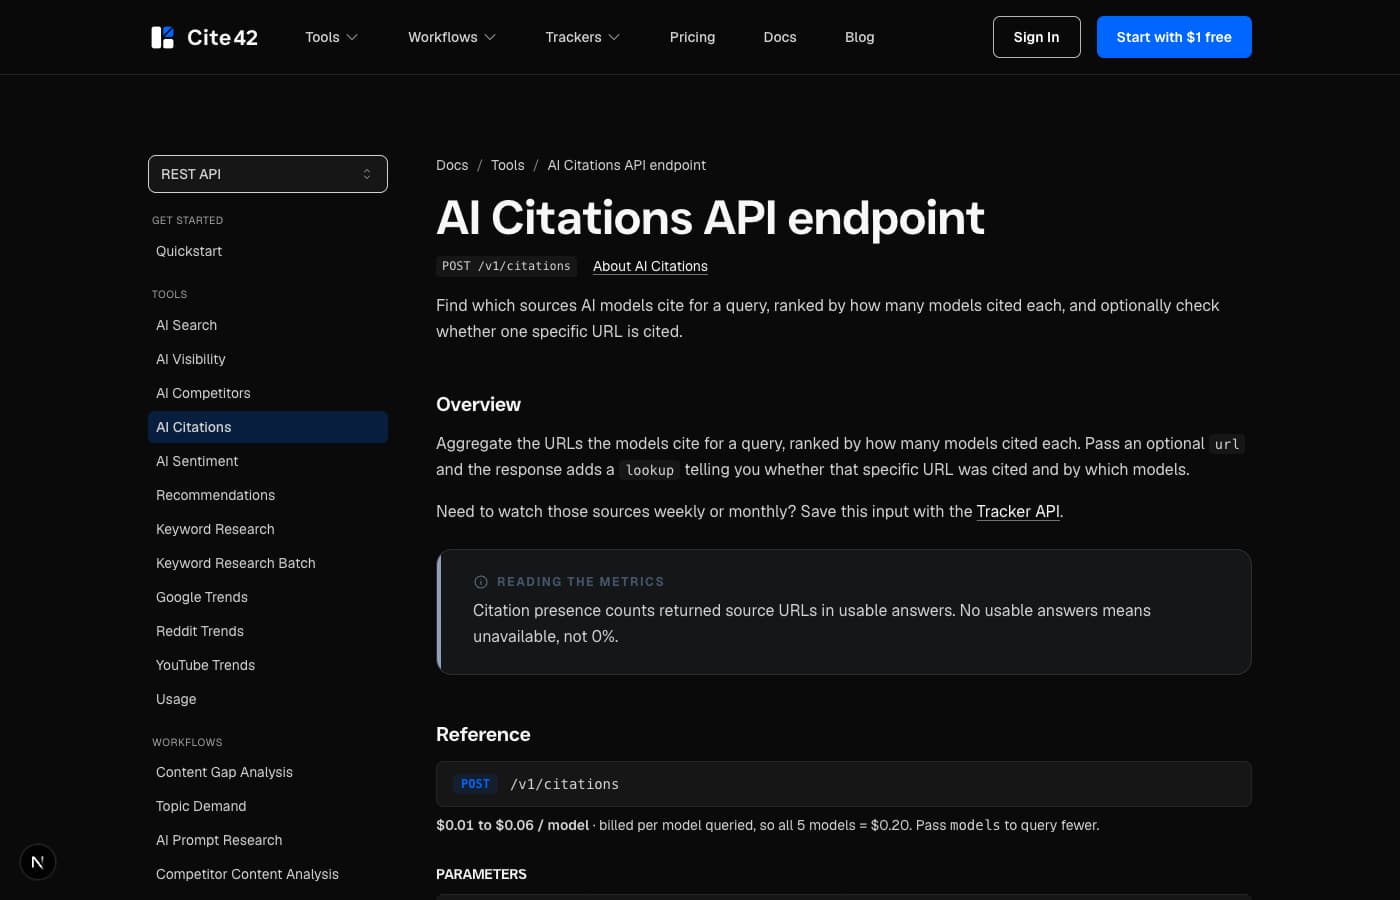1400x900 pixels.
Task: Expand the Workflows navigation menu
Action: click(452, 37)
